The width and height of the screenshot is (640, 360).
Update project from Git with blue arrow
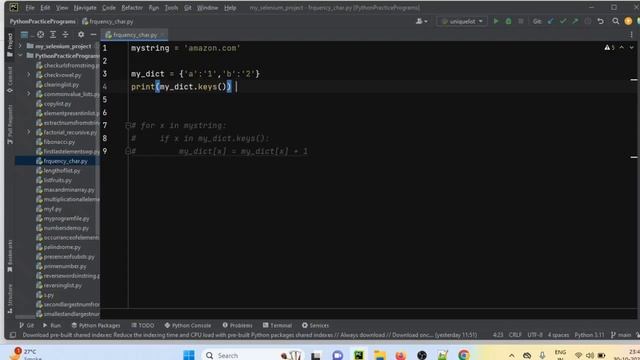[551, 21]
